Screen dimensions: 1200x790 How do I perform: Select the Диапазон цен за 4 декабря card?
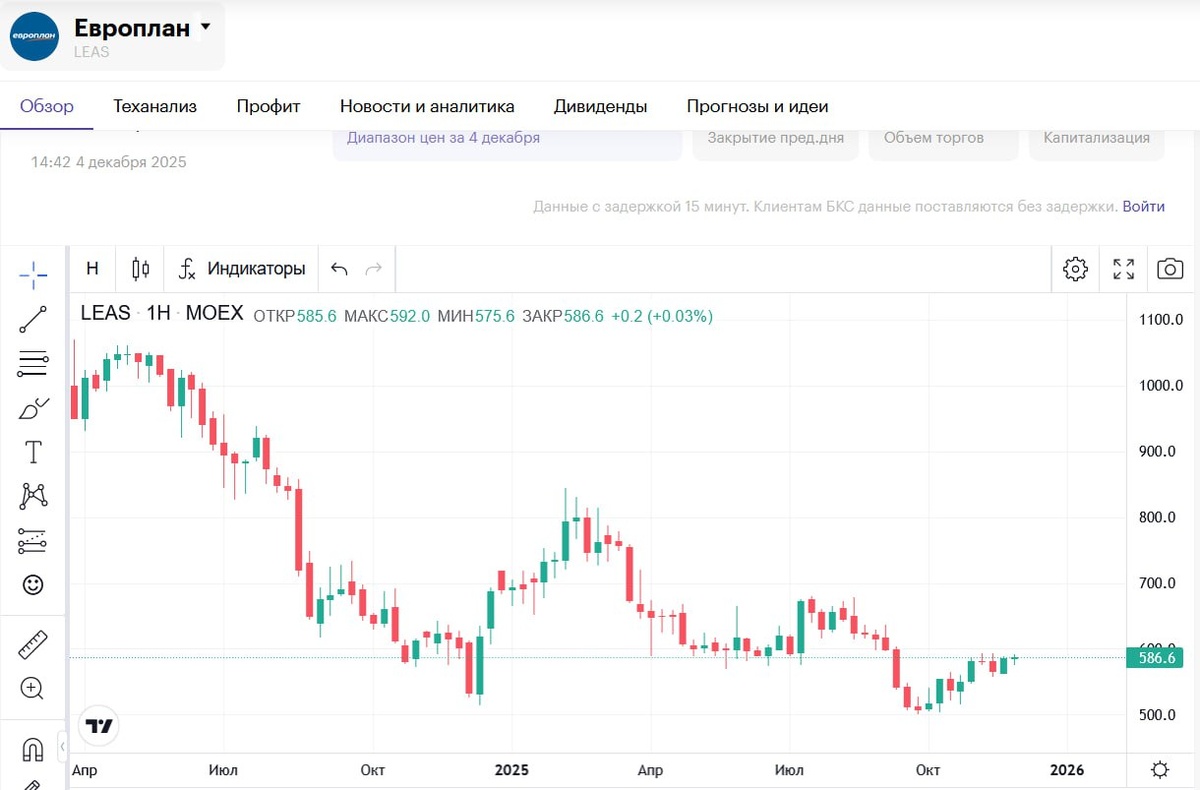(507, 143)
